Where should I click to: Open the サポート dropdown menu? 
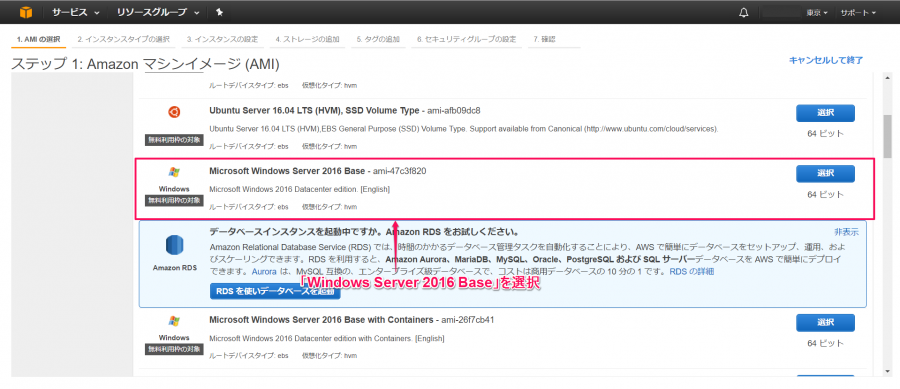(x=858, y=13)
